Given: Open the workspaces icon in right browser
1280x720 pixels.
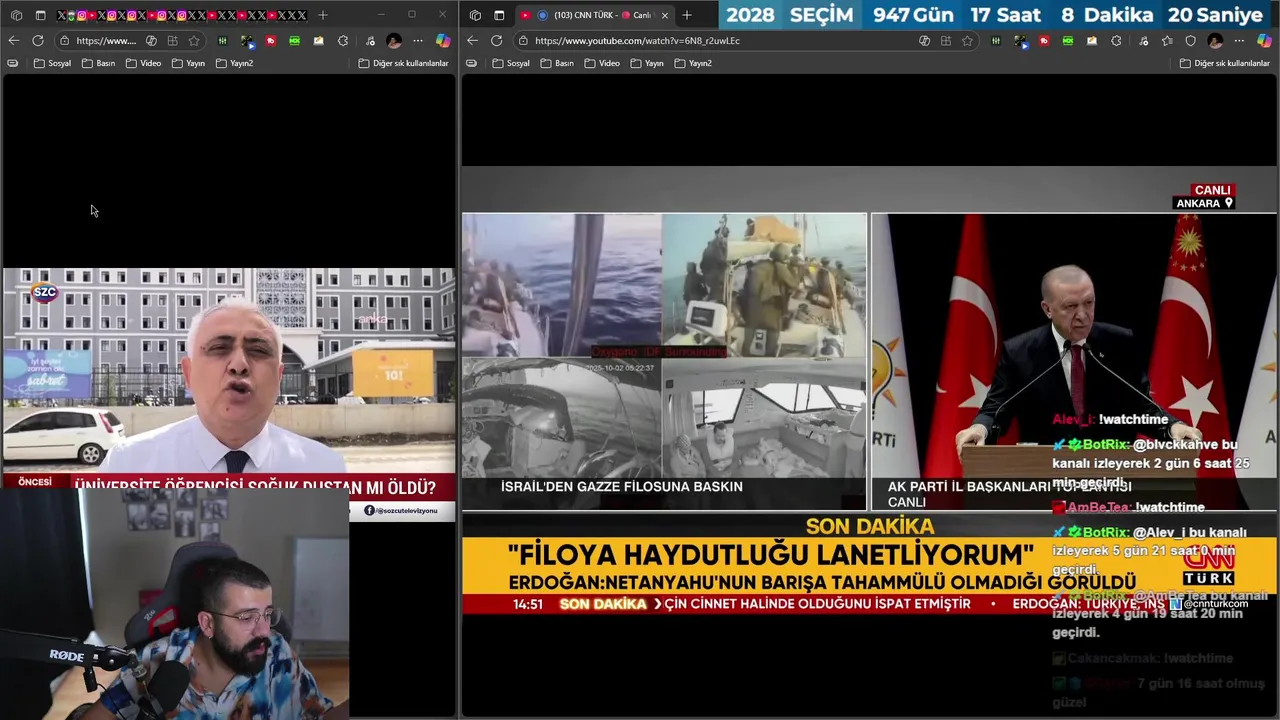Looking at the screenshot, I should pos(475,15).
